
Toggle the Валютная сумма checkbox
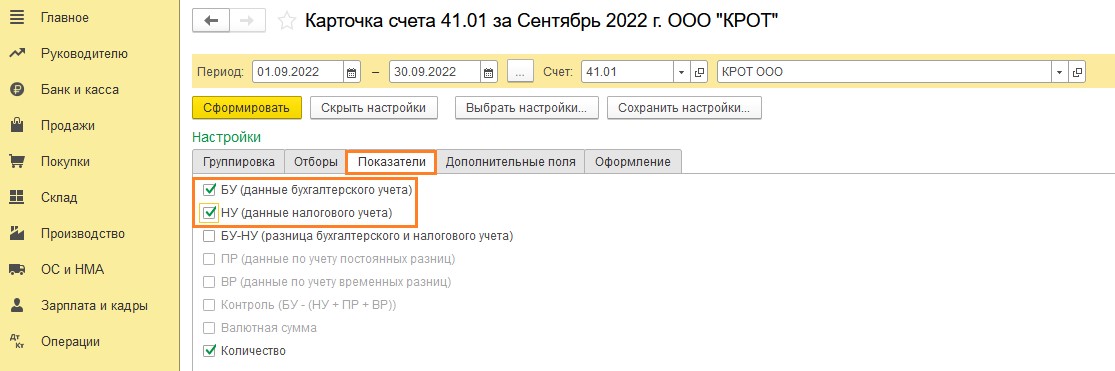pyautogui.click(x=209, y=328)
